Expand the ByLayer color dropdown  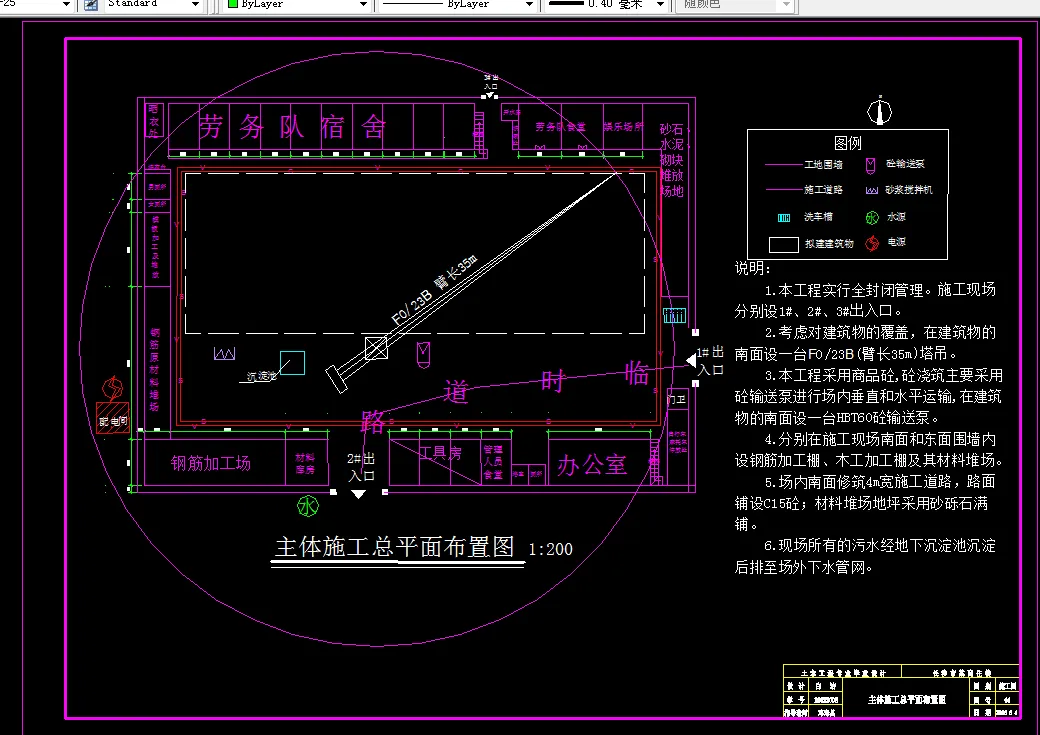365,6
